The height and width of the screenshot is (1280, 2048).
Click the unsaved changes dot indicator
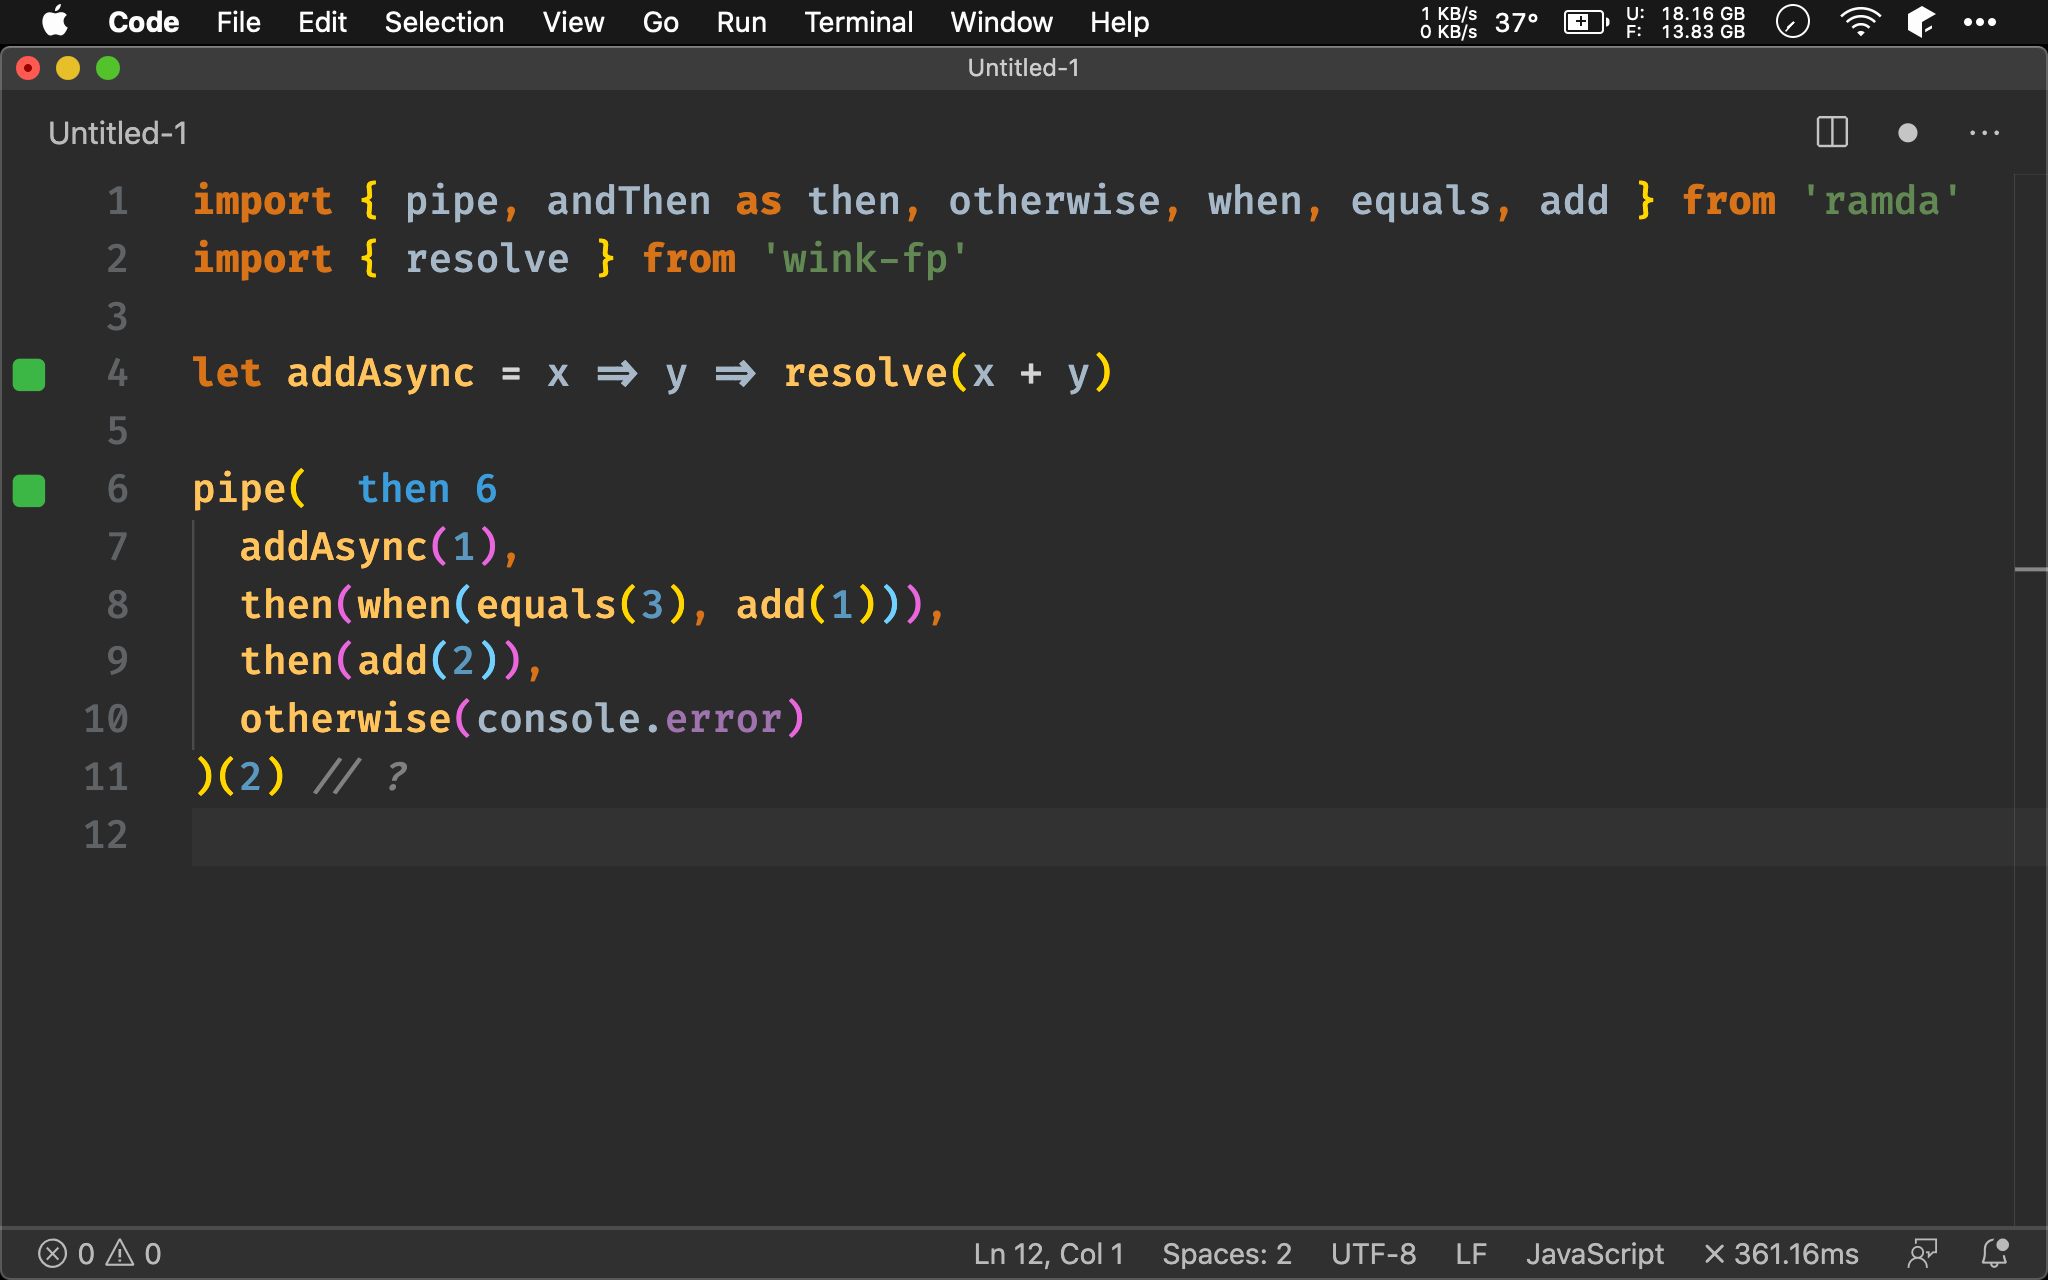(x=1907, y=133)
